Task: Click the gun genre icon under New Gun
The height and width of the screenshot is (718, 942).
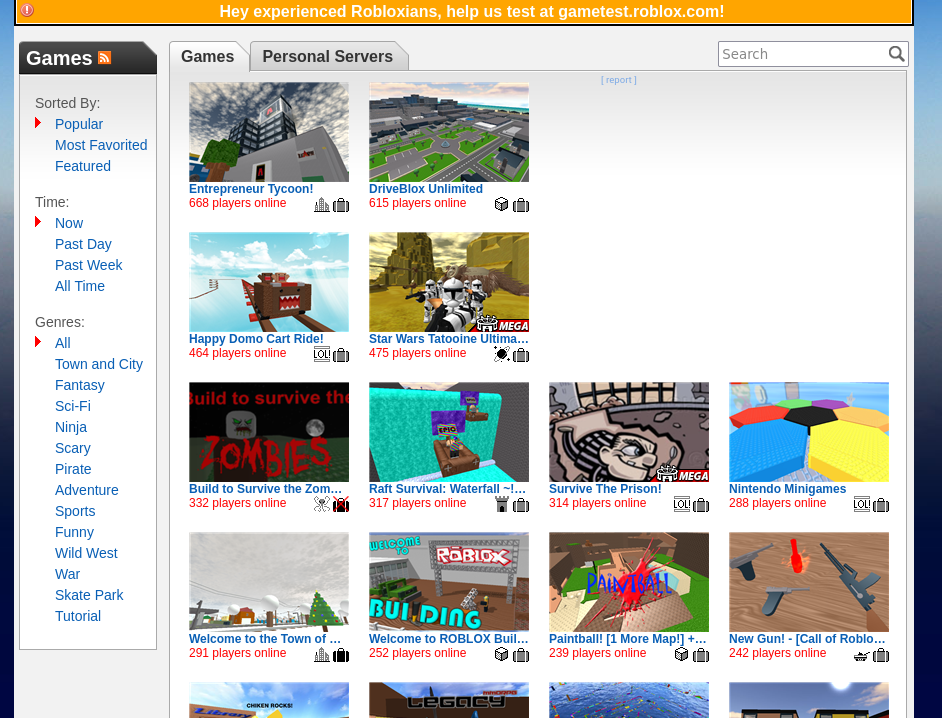Action: pos(862,655)
